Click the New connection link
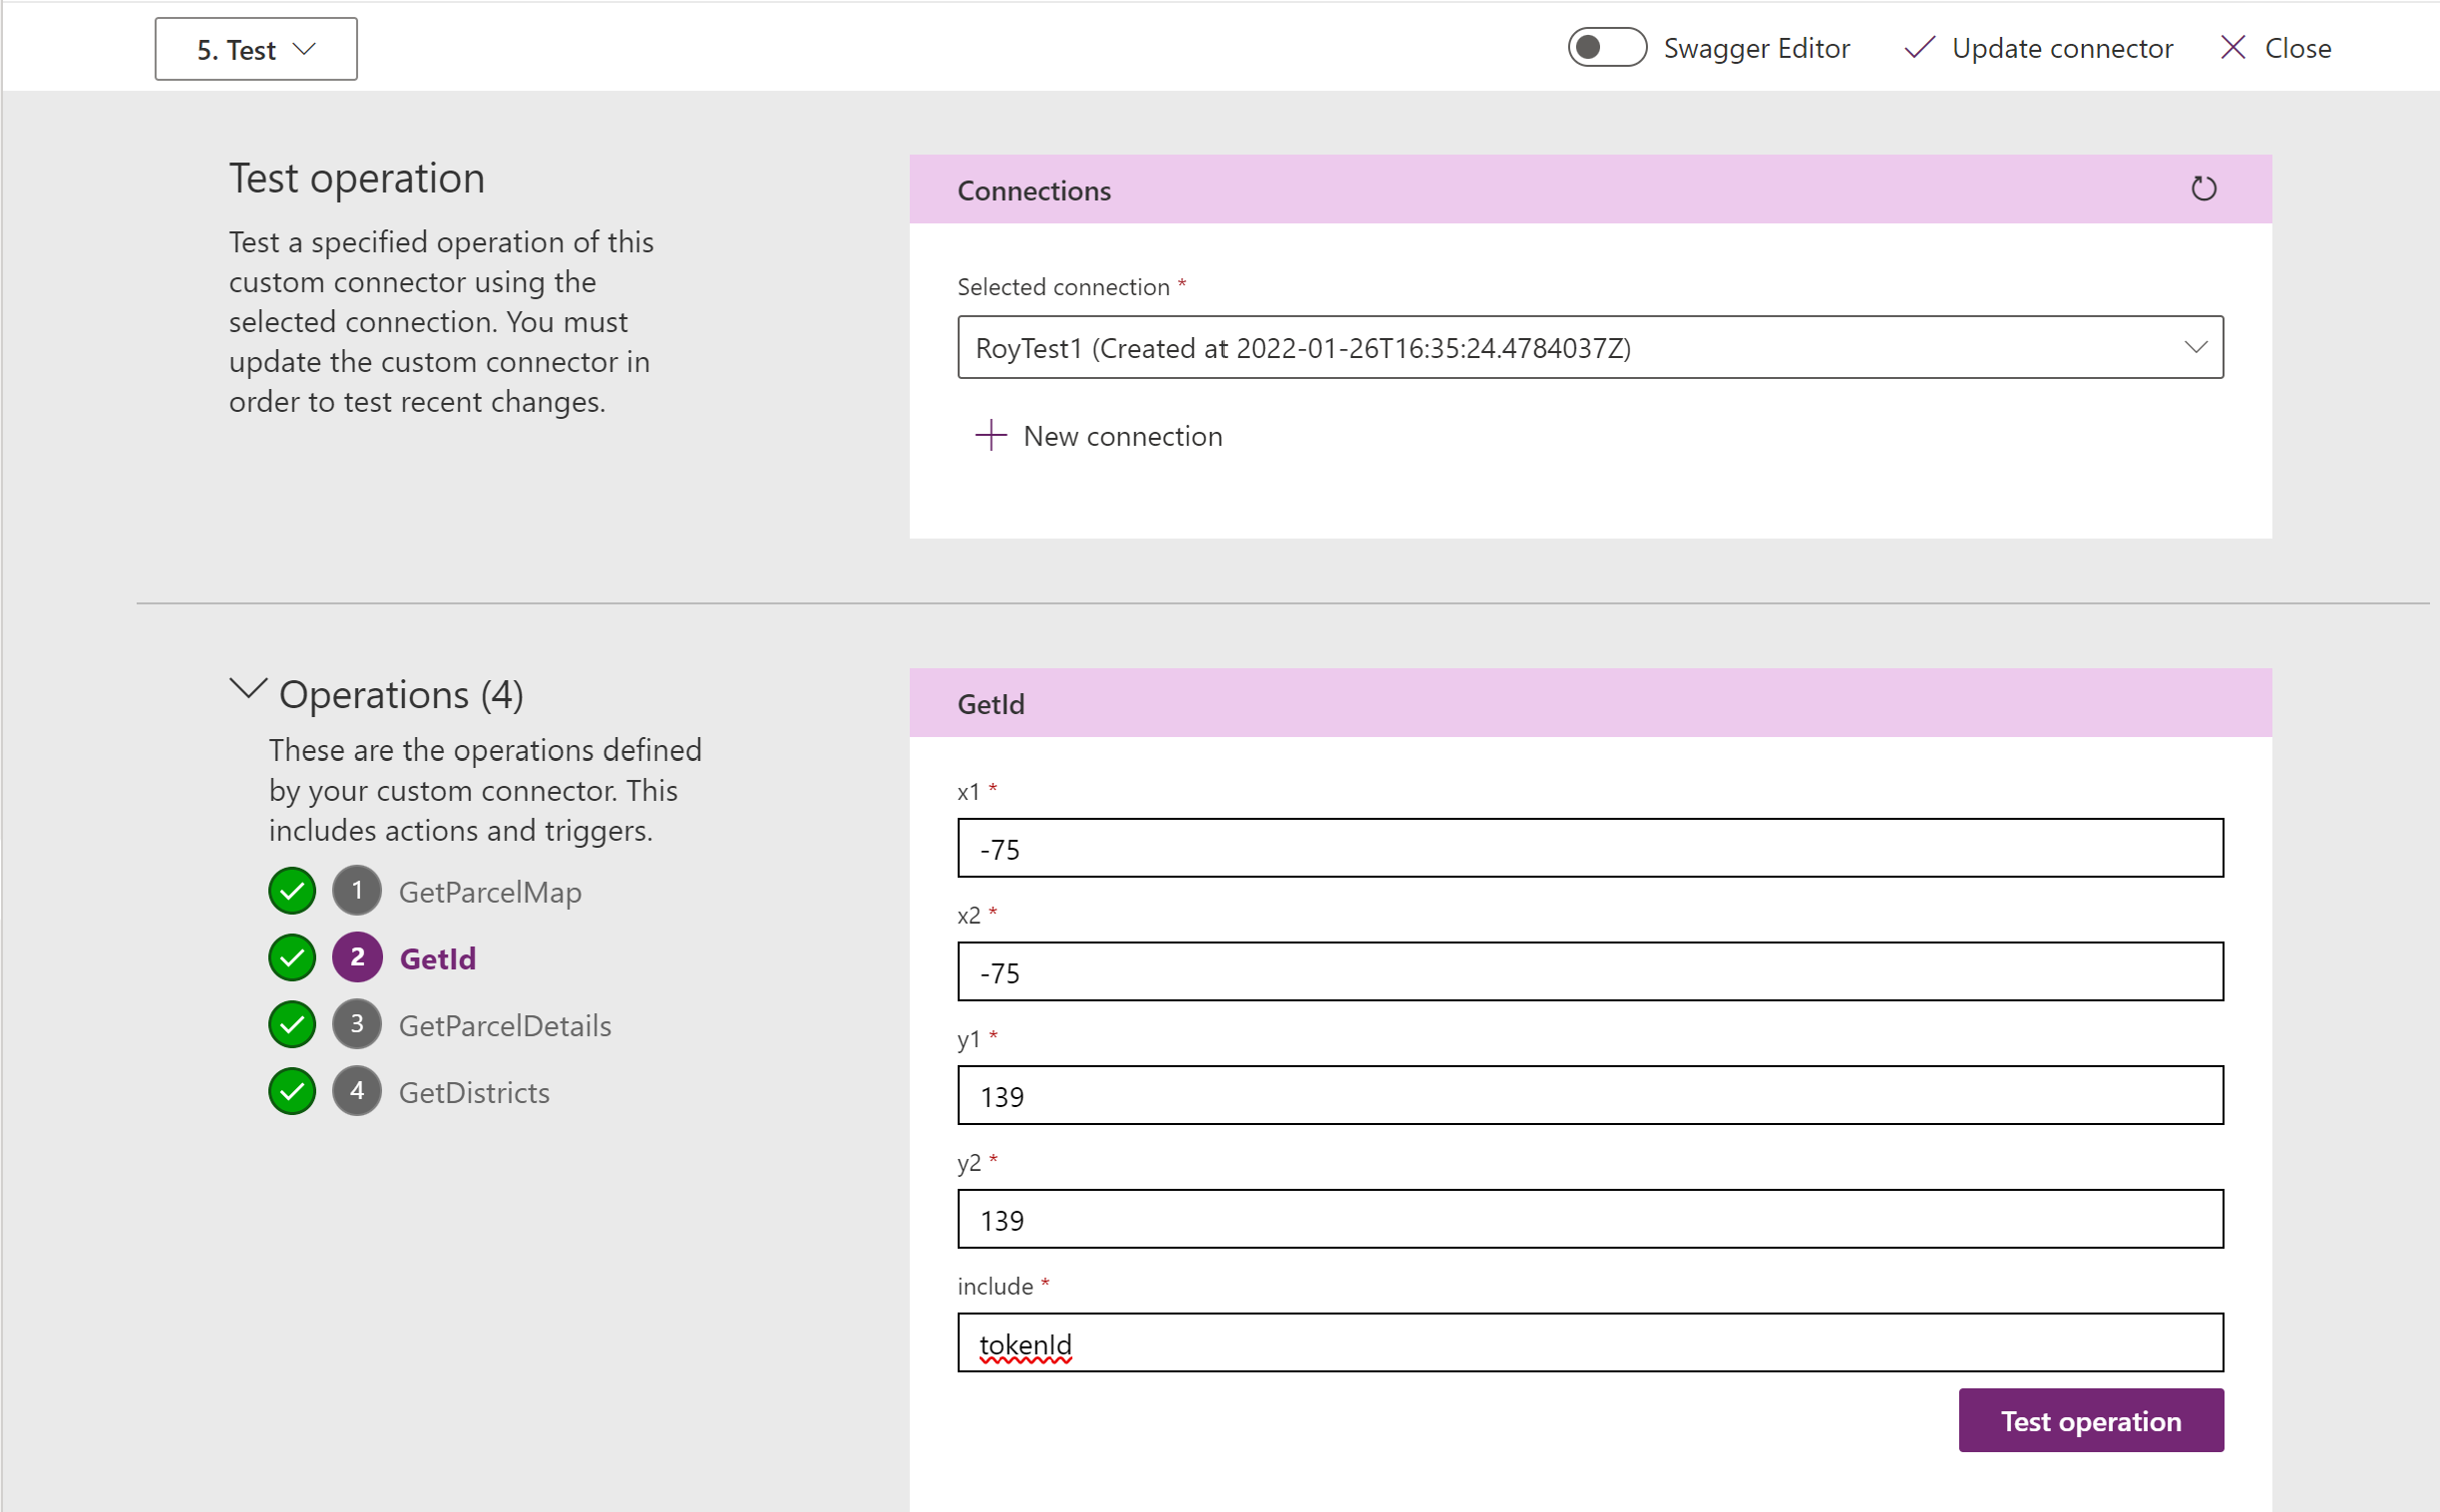The height and width of the screenshot is (1512, 2440). point(1122,436)
